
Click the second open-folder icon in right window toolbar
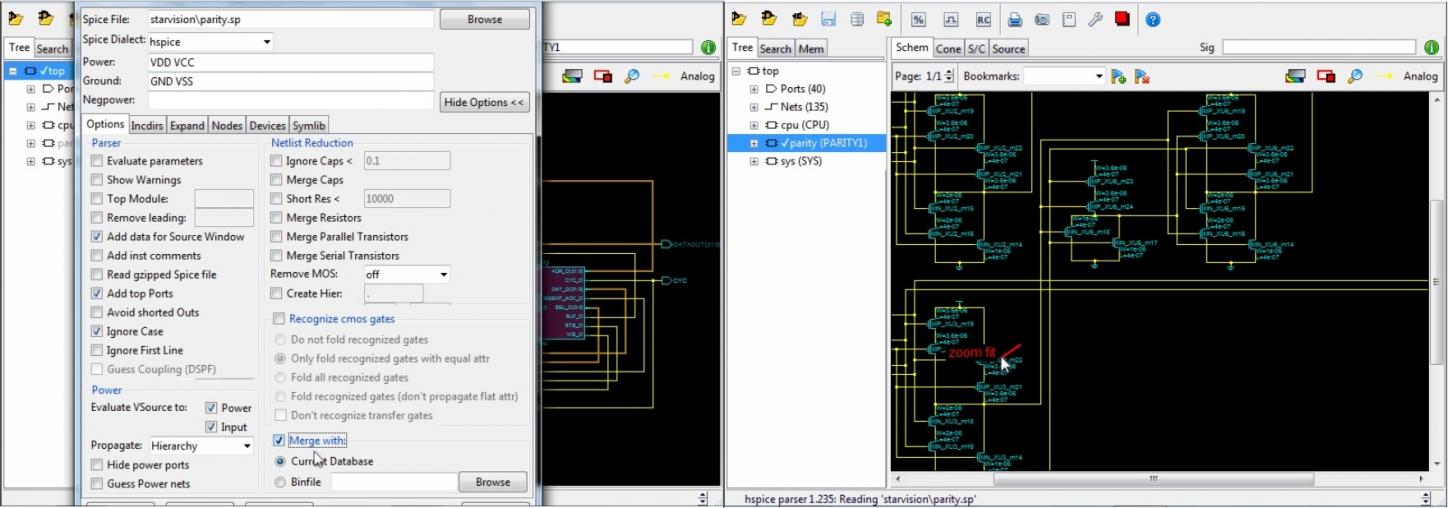768,18
